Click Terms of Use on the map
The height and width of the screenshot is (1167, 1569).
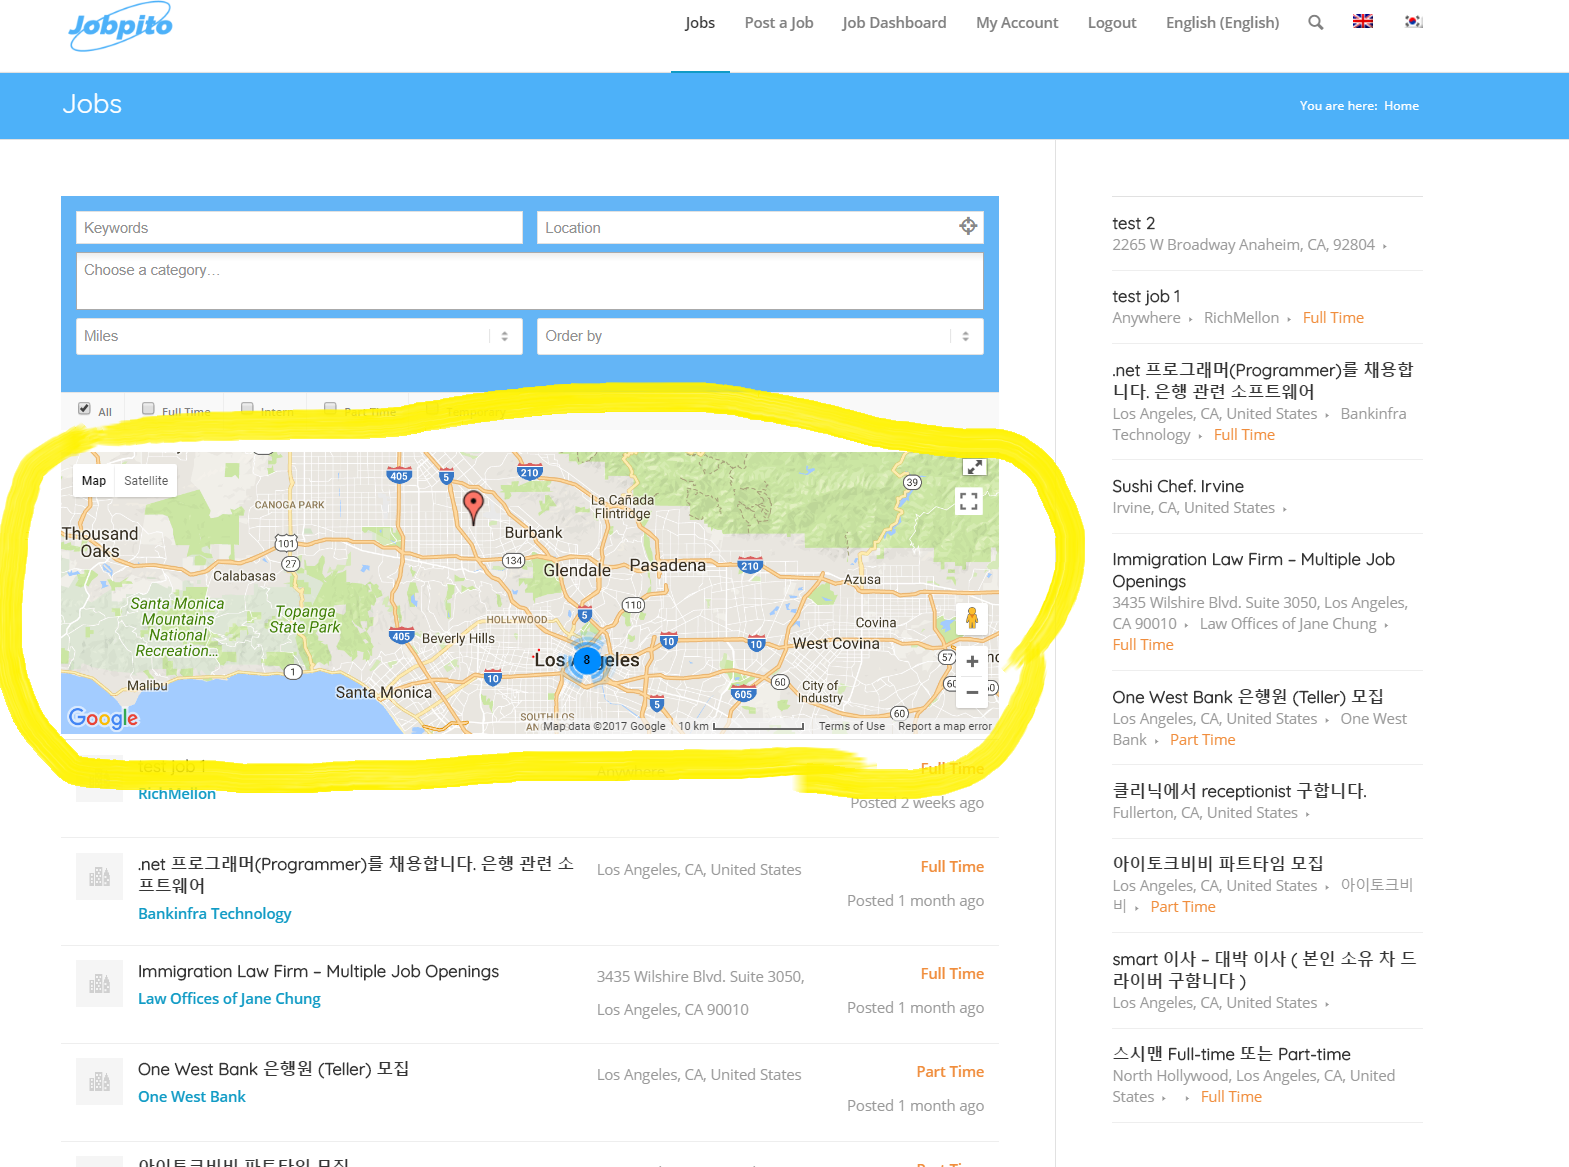pos(852,726)
